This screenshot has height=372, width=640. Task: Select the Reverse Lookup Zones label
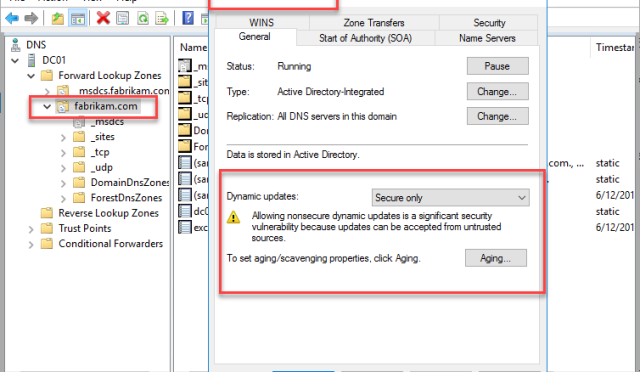tap(108, 213)
